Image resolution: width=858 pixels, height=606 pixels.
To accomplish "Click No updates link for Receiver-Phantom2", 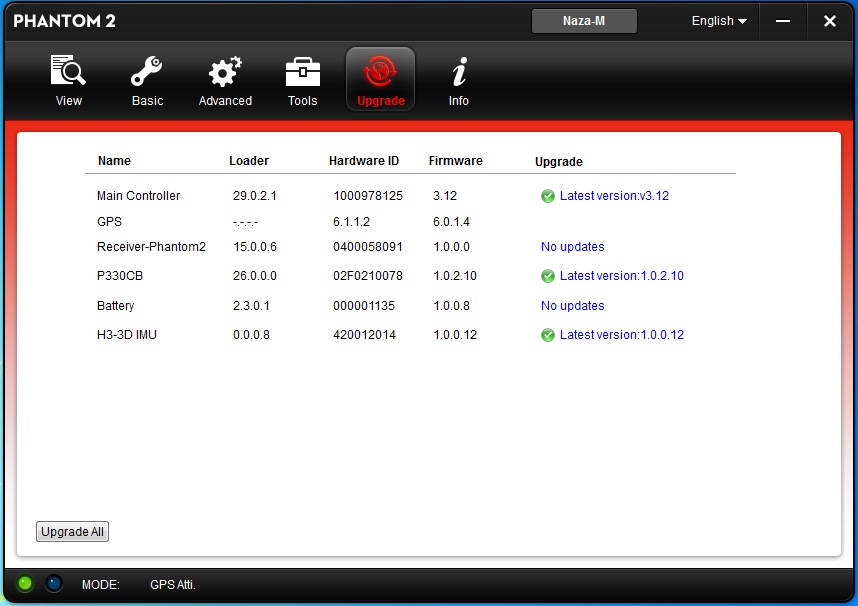I will click(x=572, y=247).
